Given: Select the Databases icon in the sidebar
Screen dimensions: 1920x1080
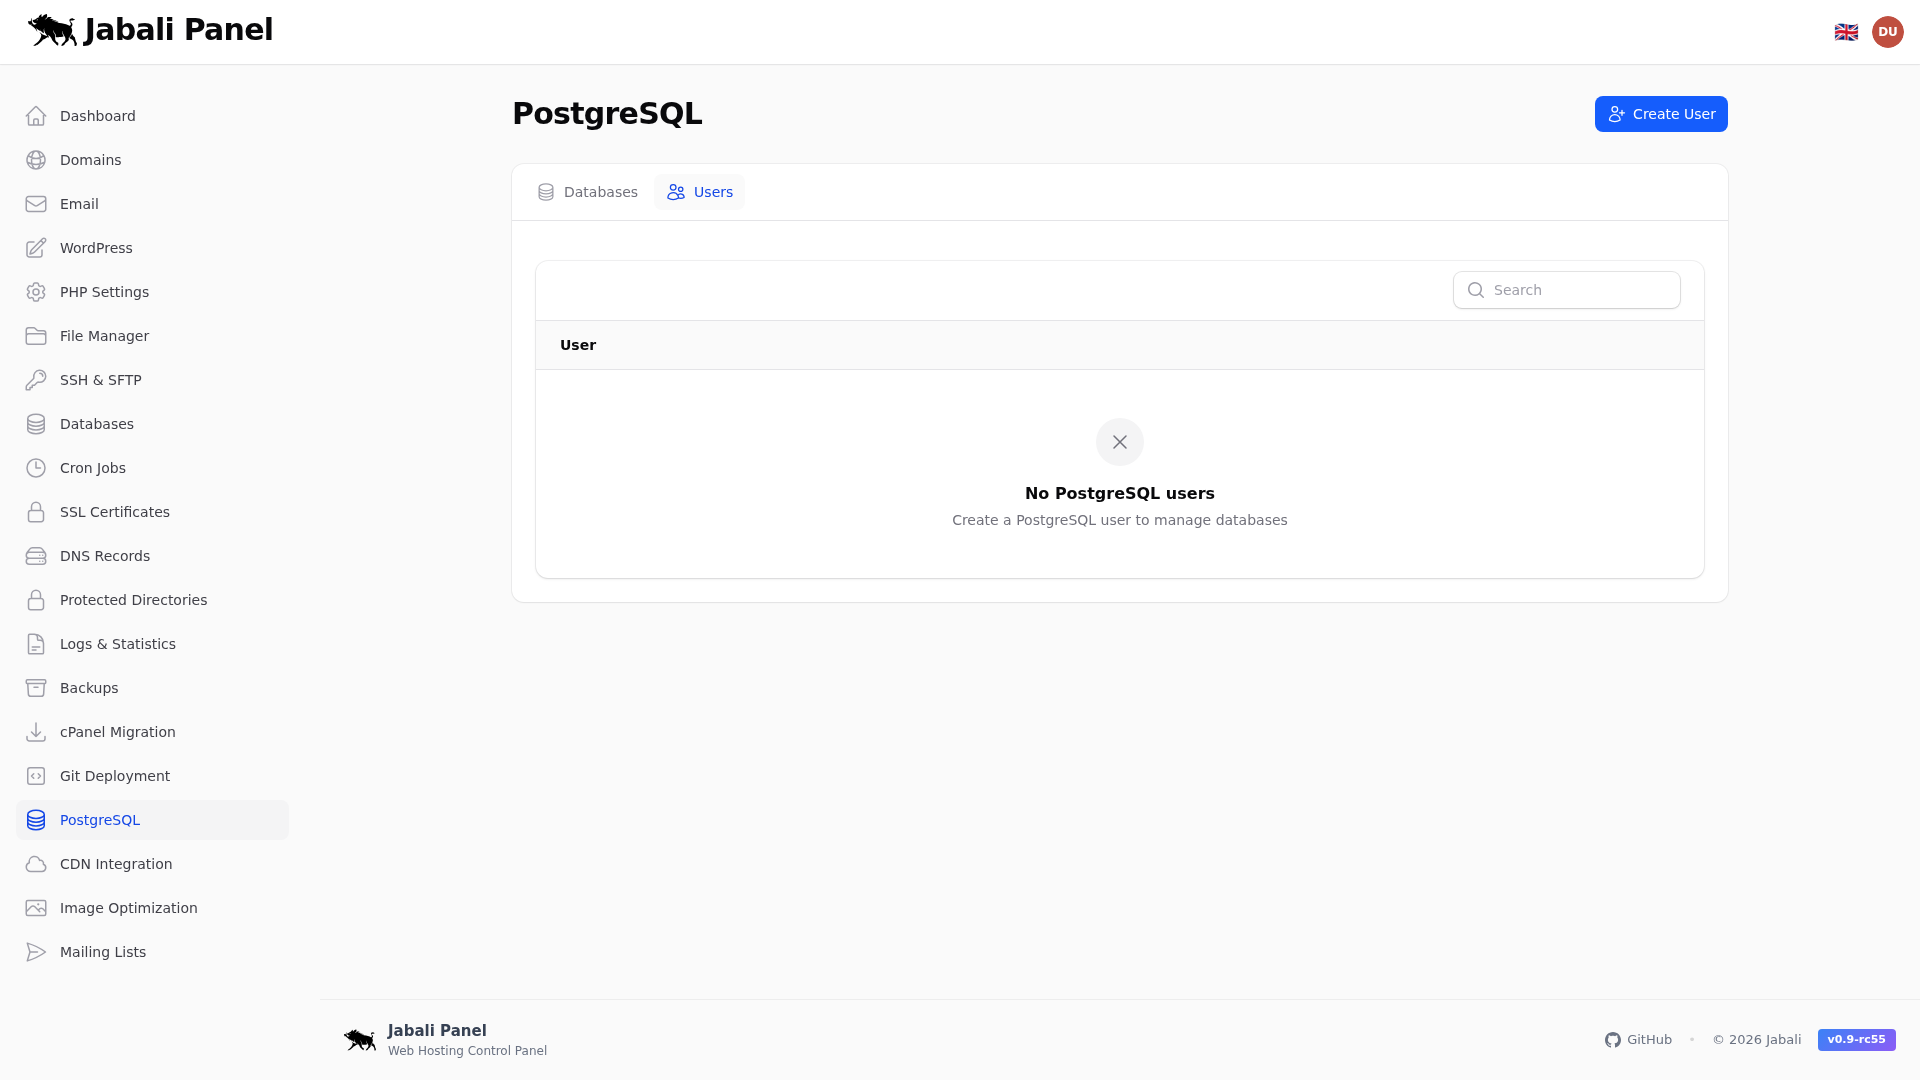Looking at the screenshot, I should pyautogui.click(x=36, y=424).
